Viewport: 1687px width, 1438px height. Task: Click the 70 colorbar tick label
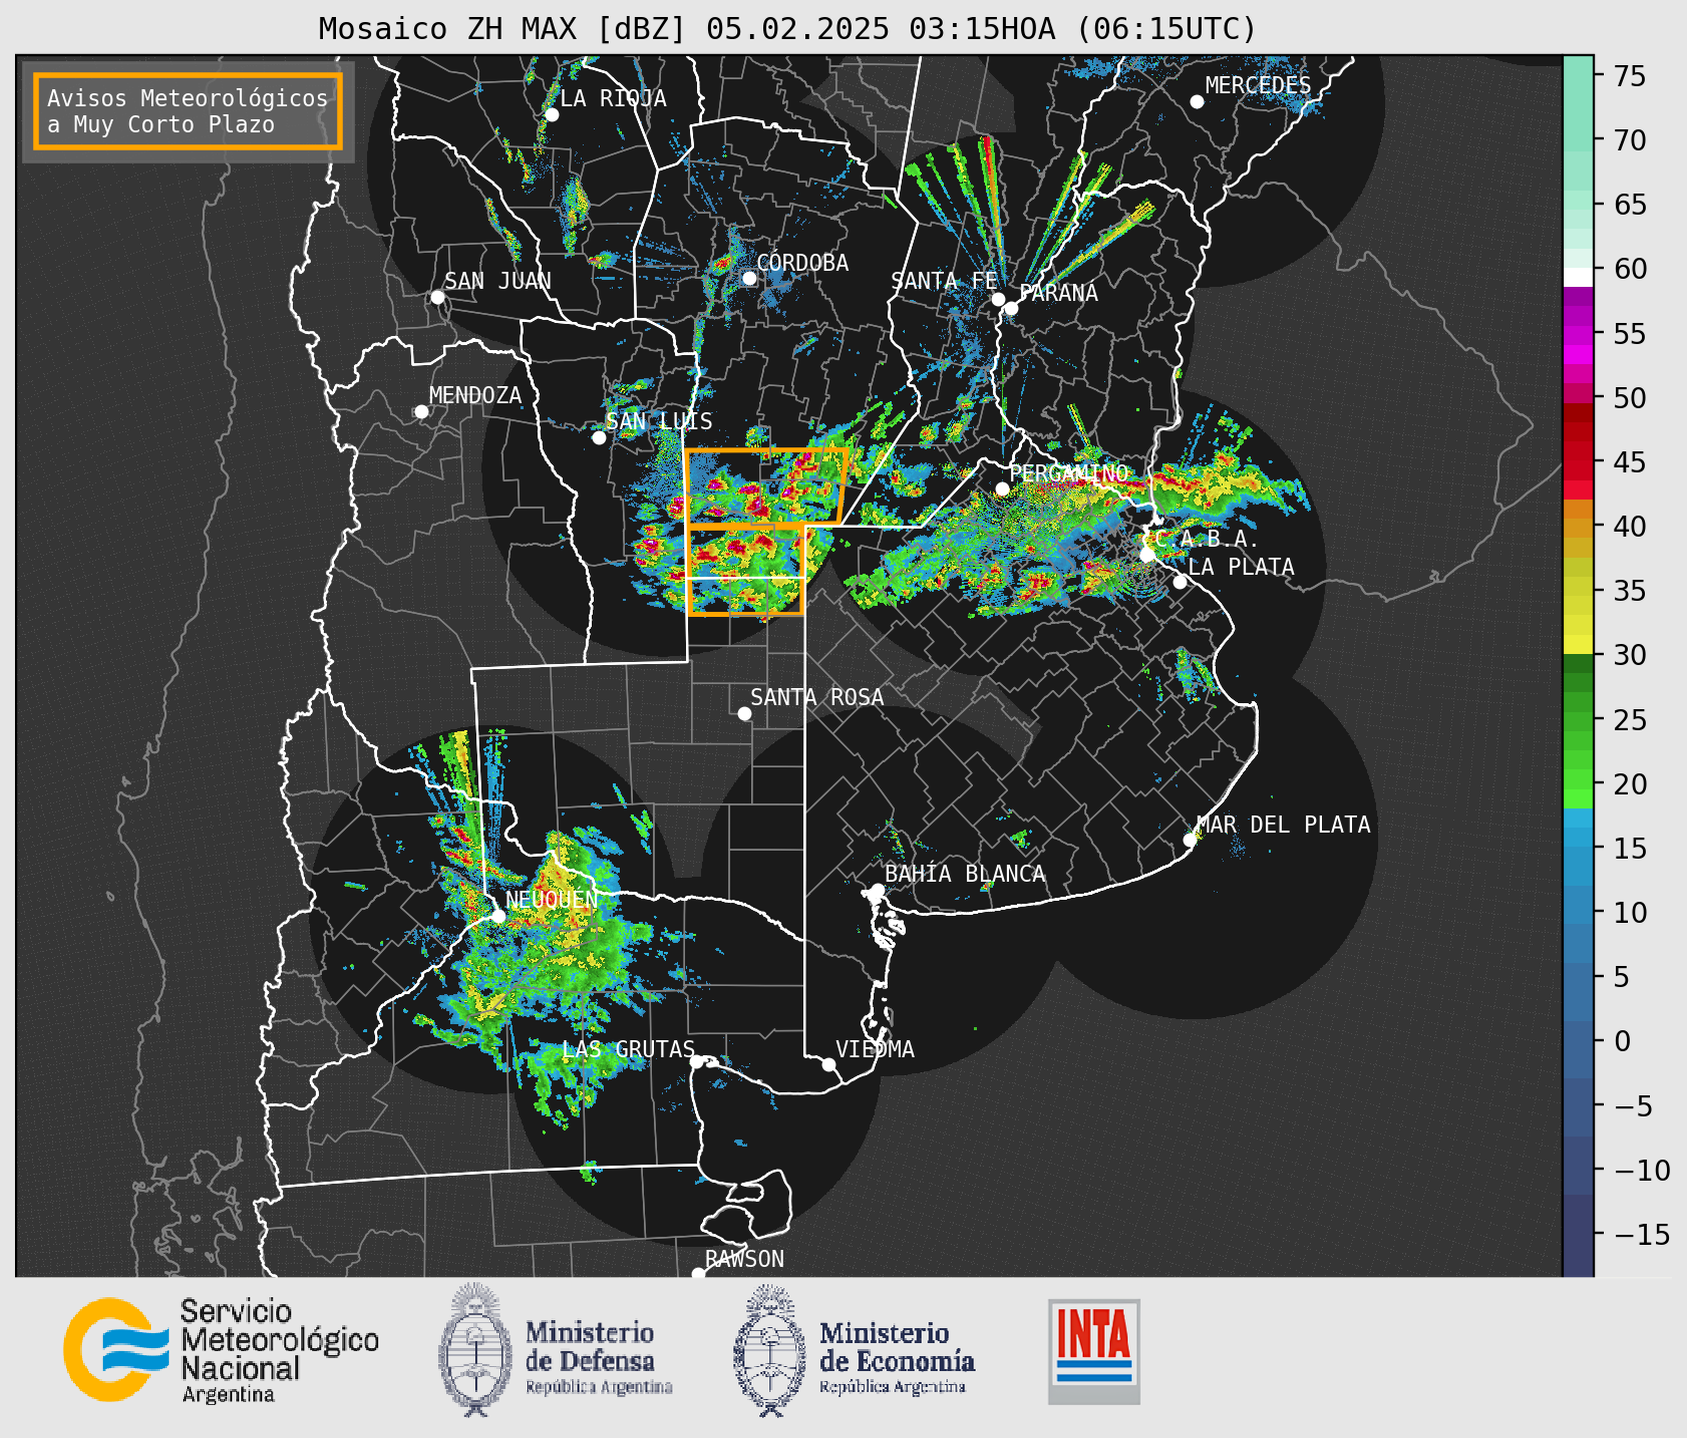(1629, 141)
